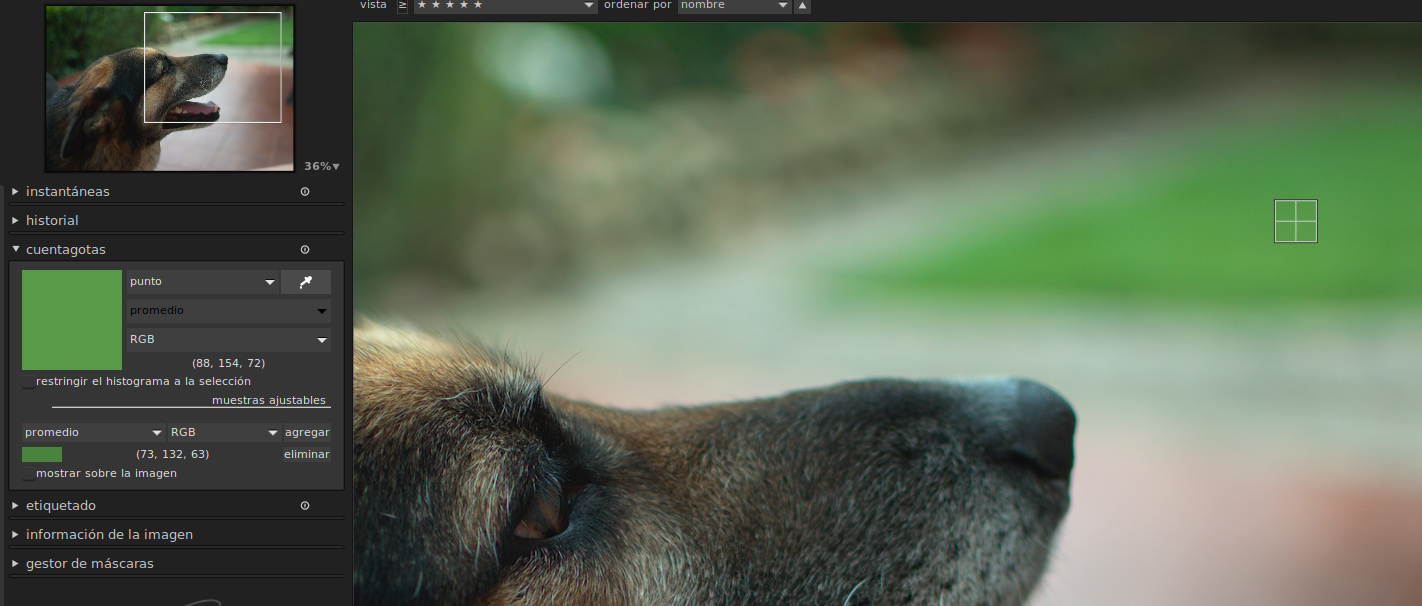Enable restringir el histograma a la selección
The width and height of the screenshot is (1422, 606).
(29, 382)
